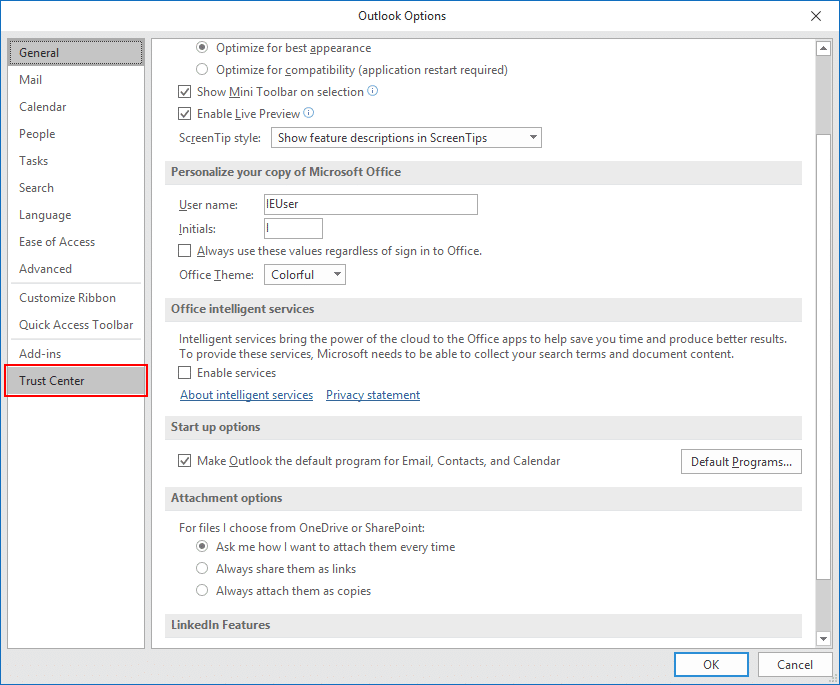Click the User name text field
This screenshot has width=840, height=685.
[370, 205]
